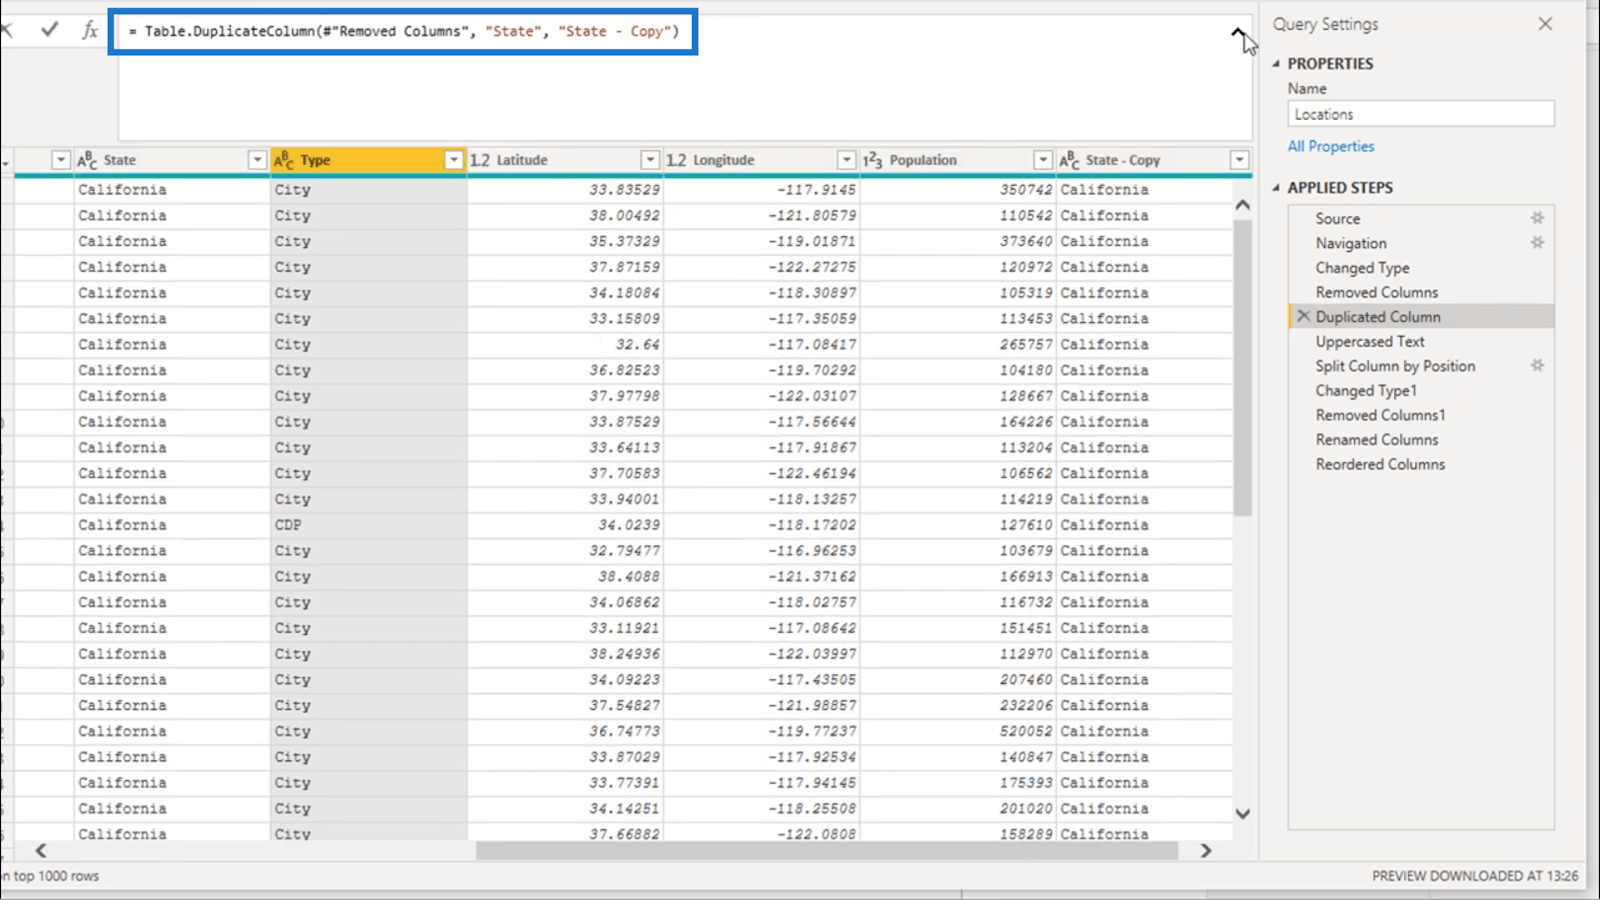
Task: Collapse the APPLIED STEPS section
Action: click(x=1276, y=187)
